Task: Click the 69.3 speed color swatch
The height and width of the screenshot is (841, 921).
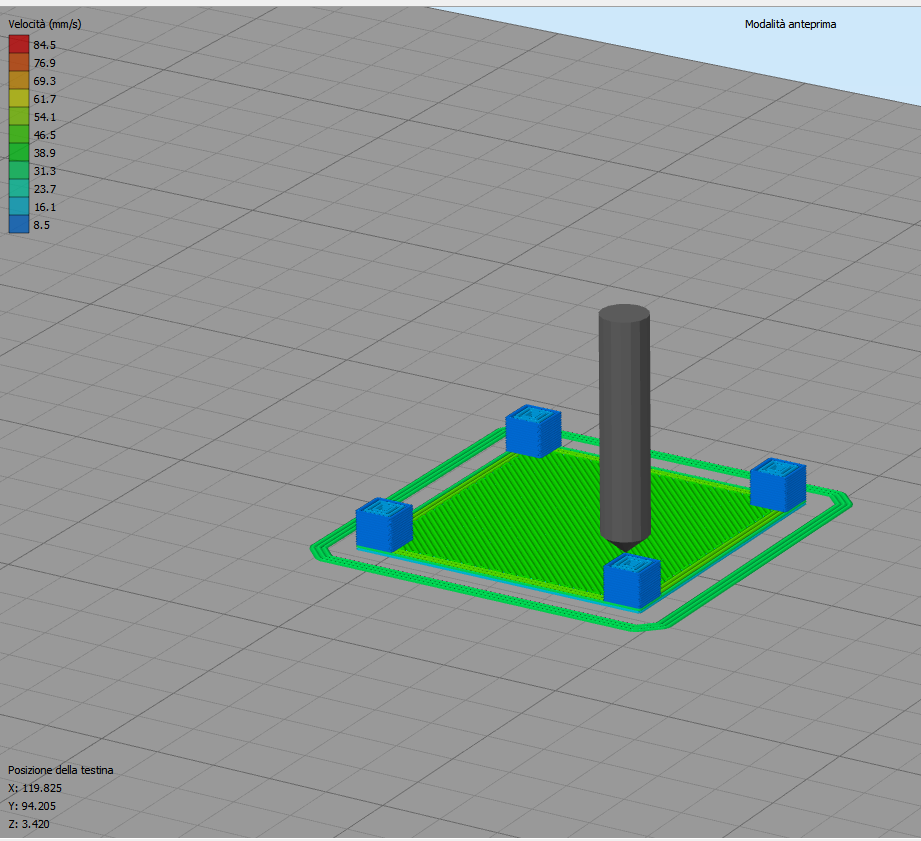Action: 19,80
